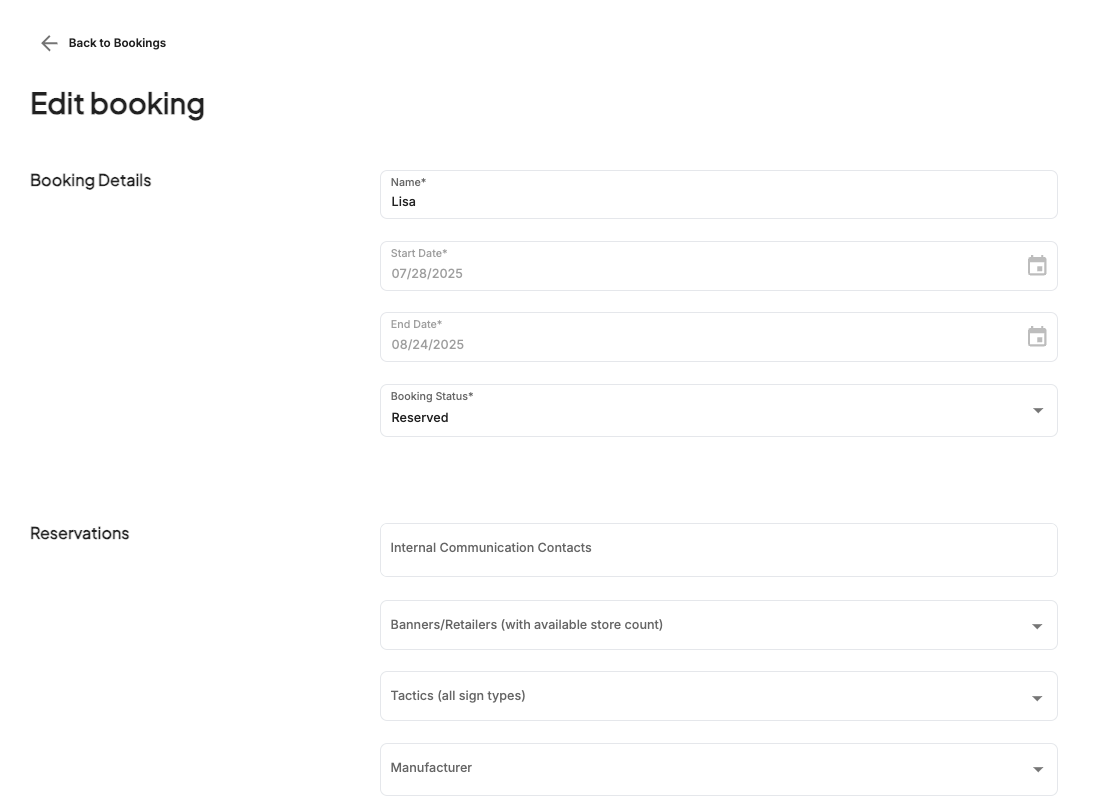Edit the Name field containing Lisa
This screenshot has width=1116, height=812.
pos(719,194)
